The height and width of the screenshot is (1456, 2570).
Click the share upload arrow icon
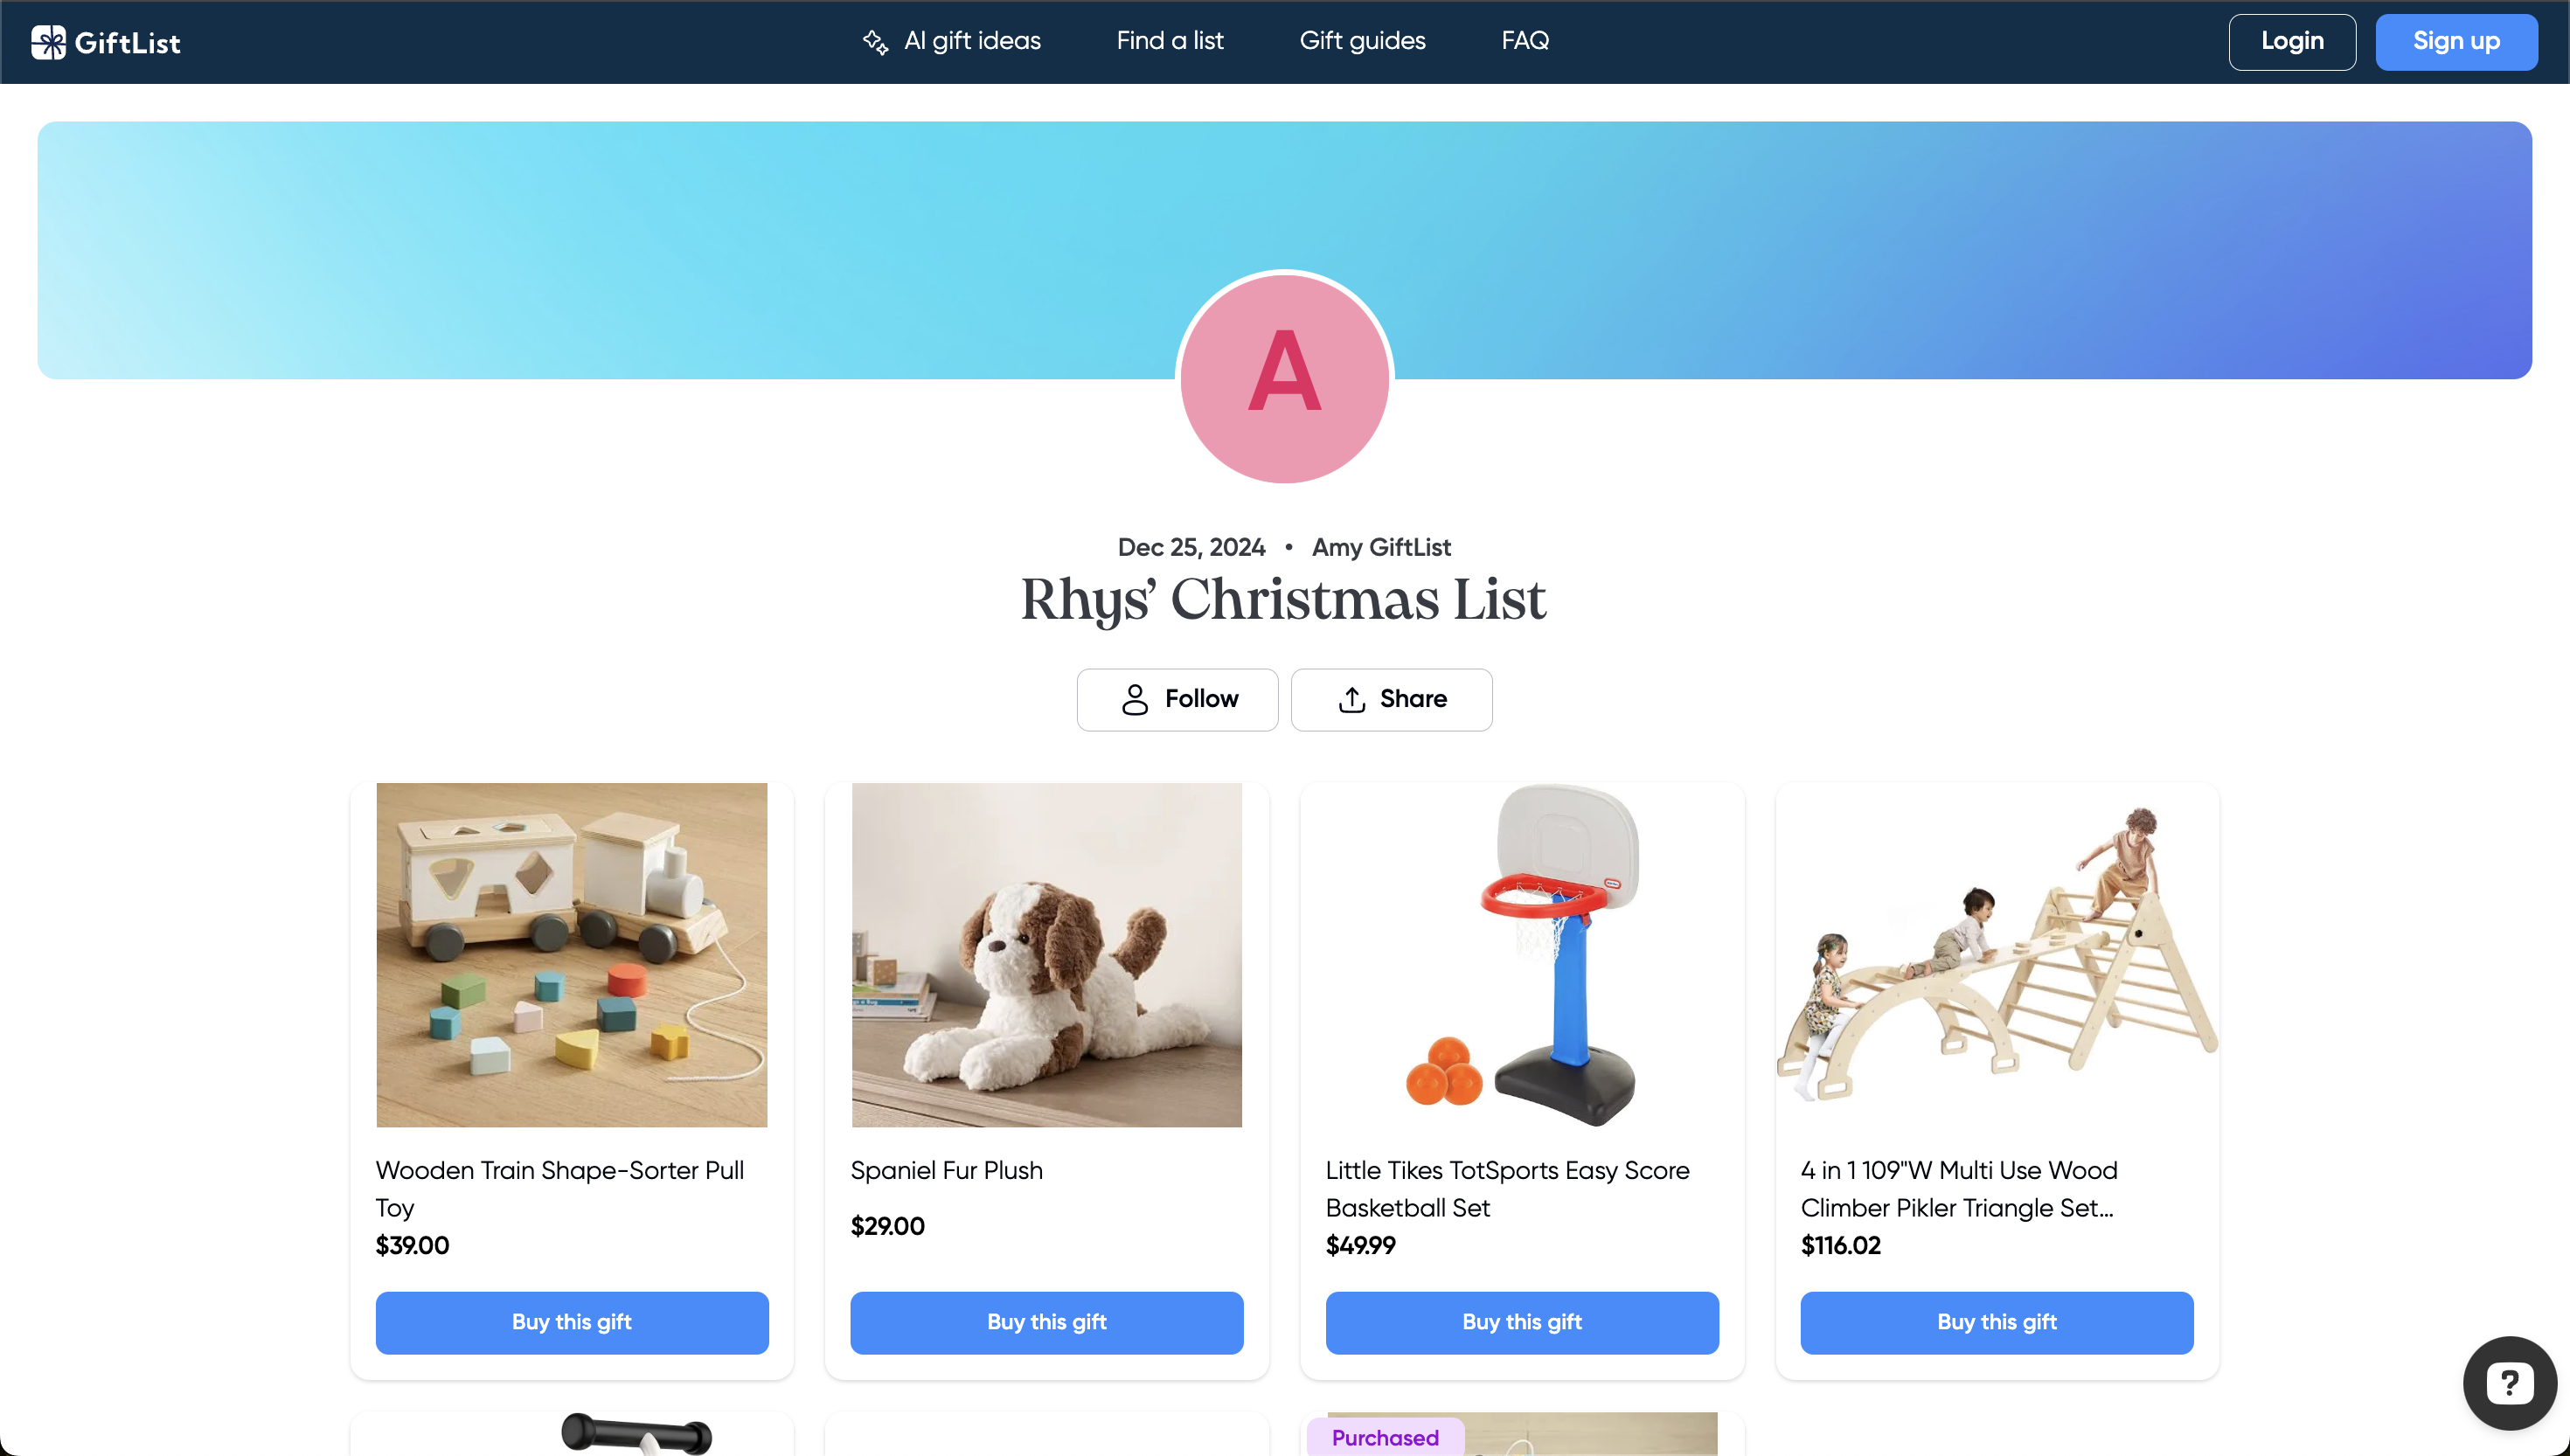coord(1352,699)
